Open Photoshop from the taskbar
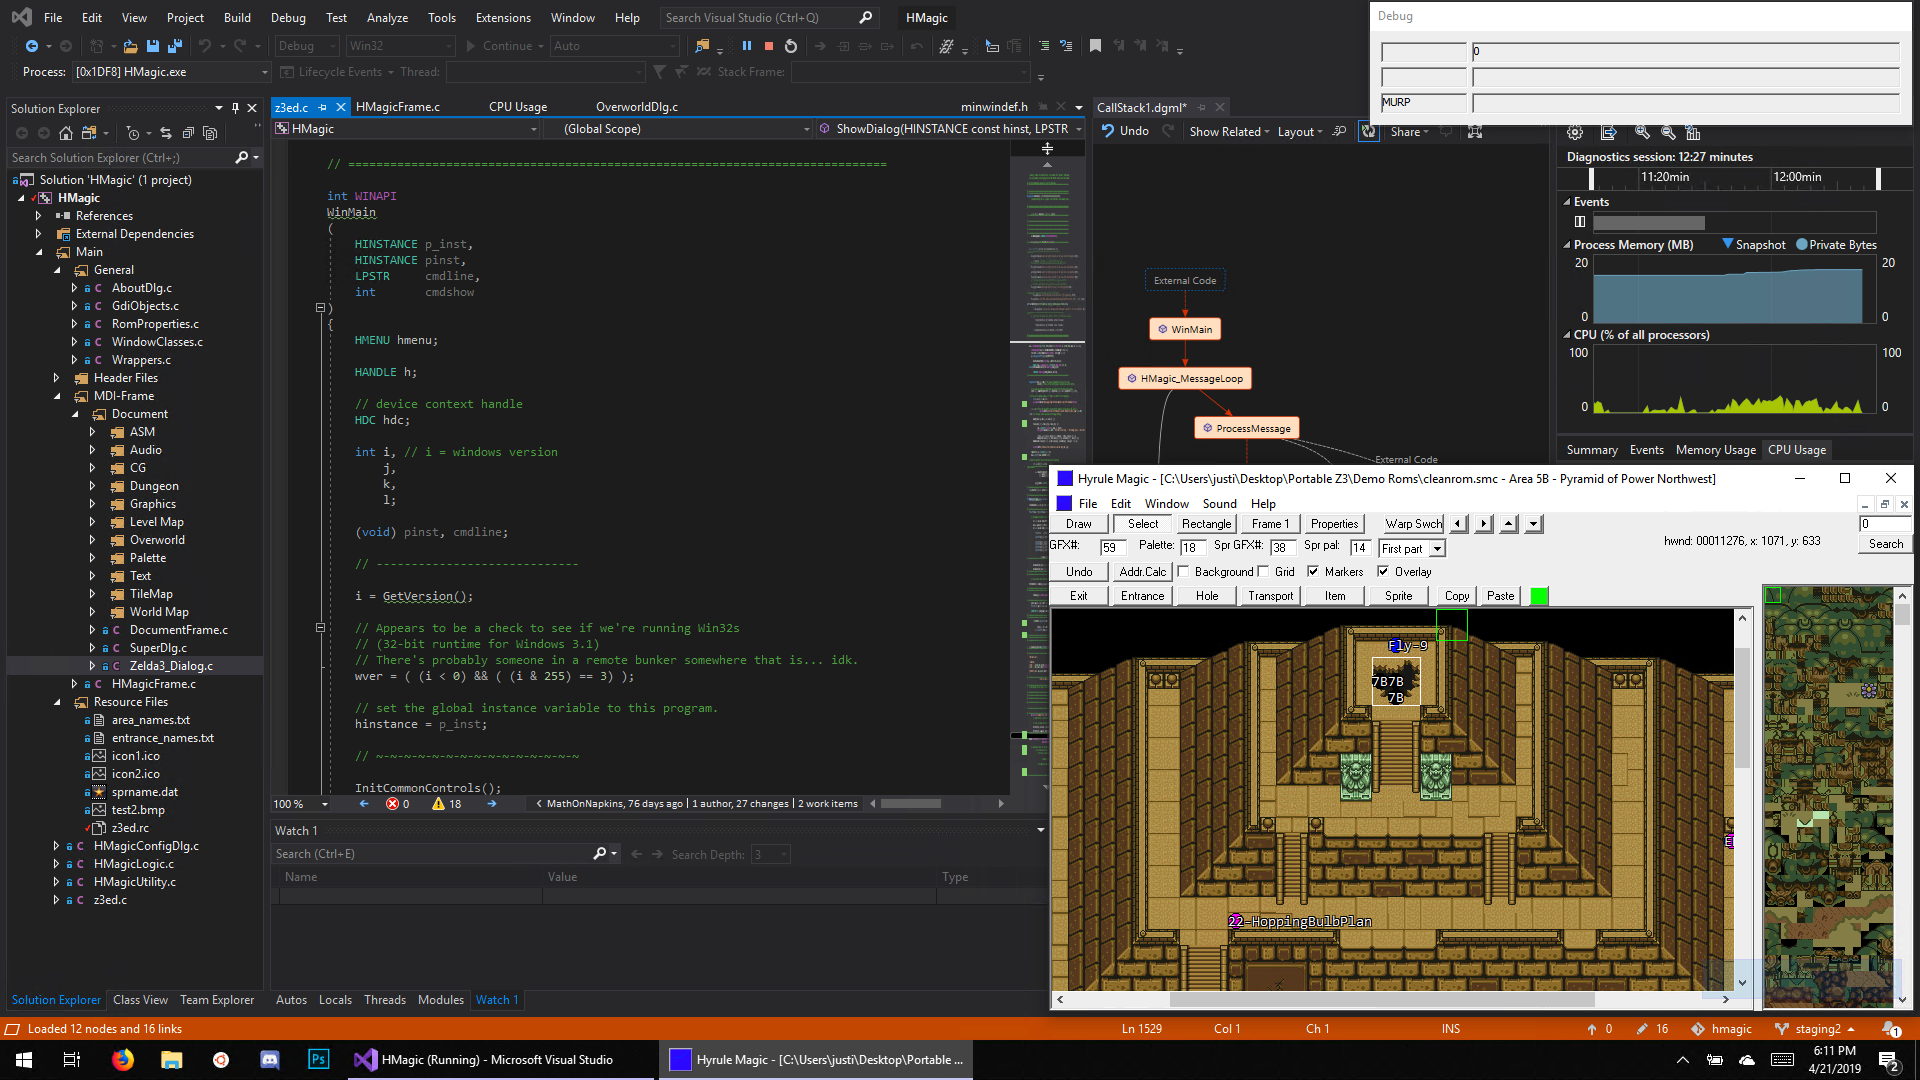The width and height of the screenshot is (1920, 1080). tap(318, 1060)
